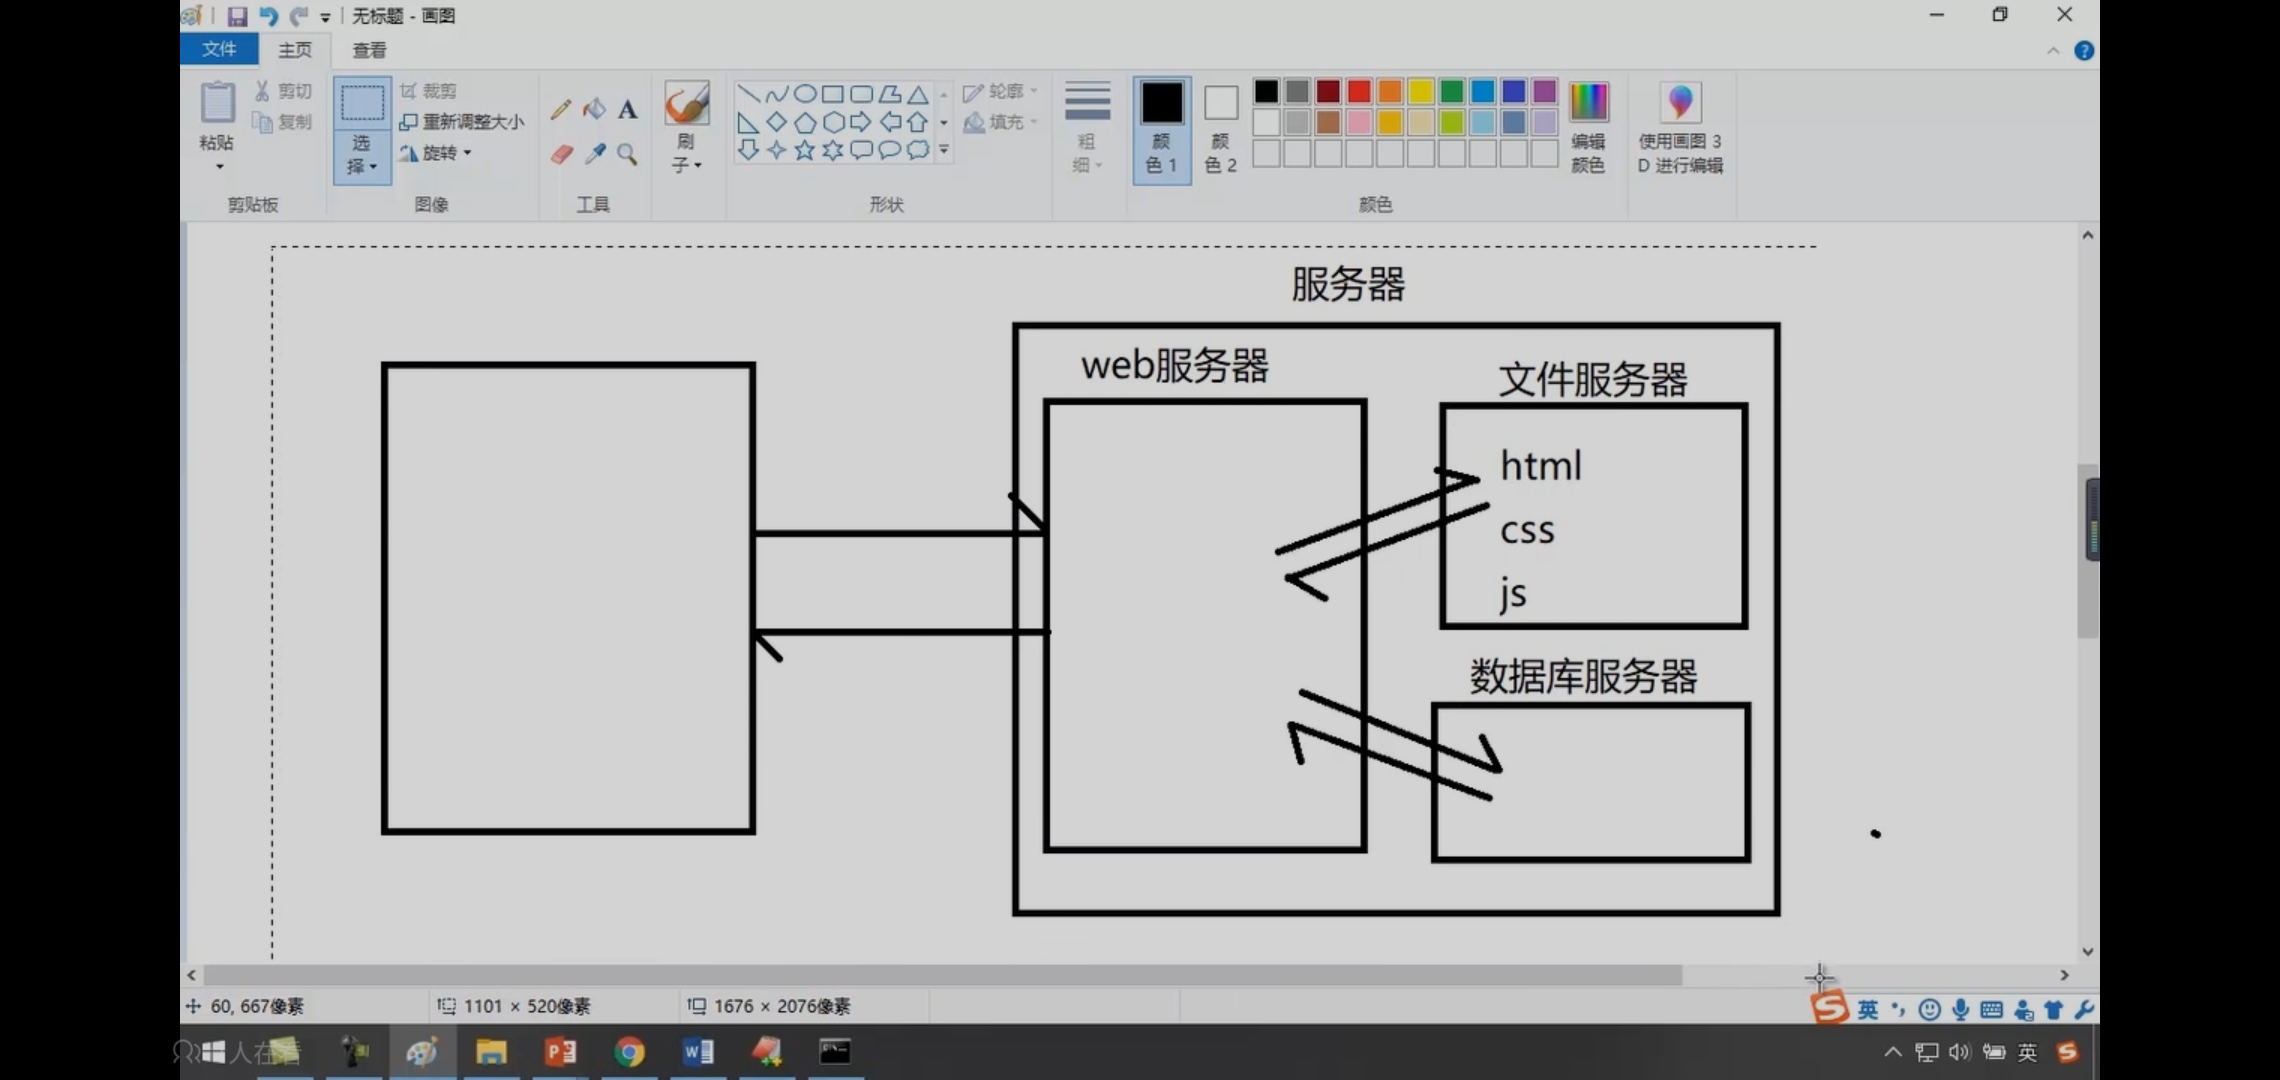This screenshot has height=1080, width=2280.
Task: Click the 编辑颜色 edit colors button
Action: pyautogui.click(x=1588, y=128)
